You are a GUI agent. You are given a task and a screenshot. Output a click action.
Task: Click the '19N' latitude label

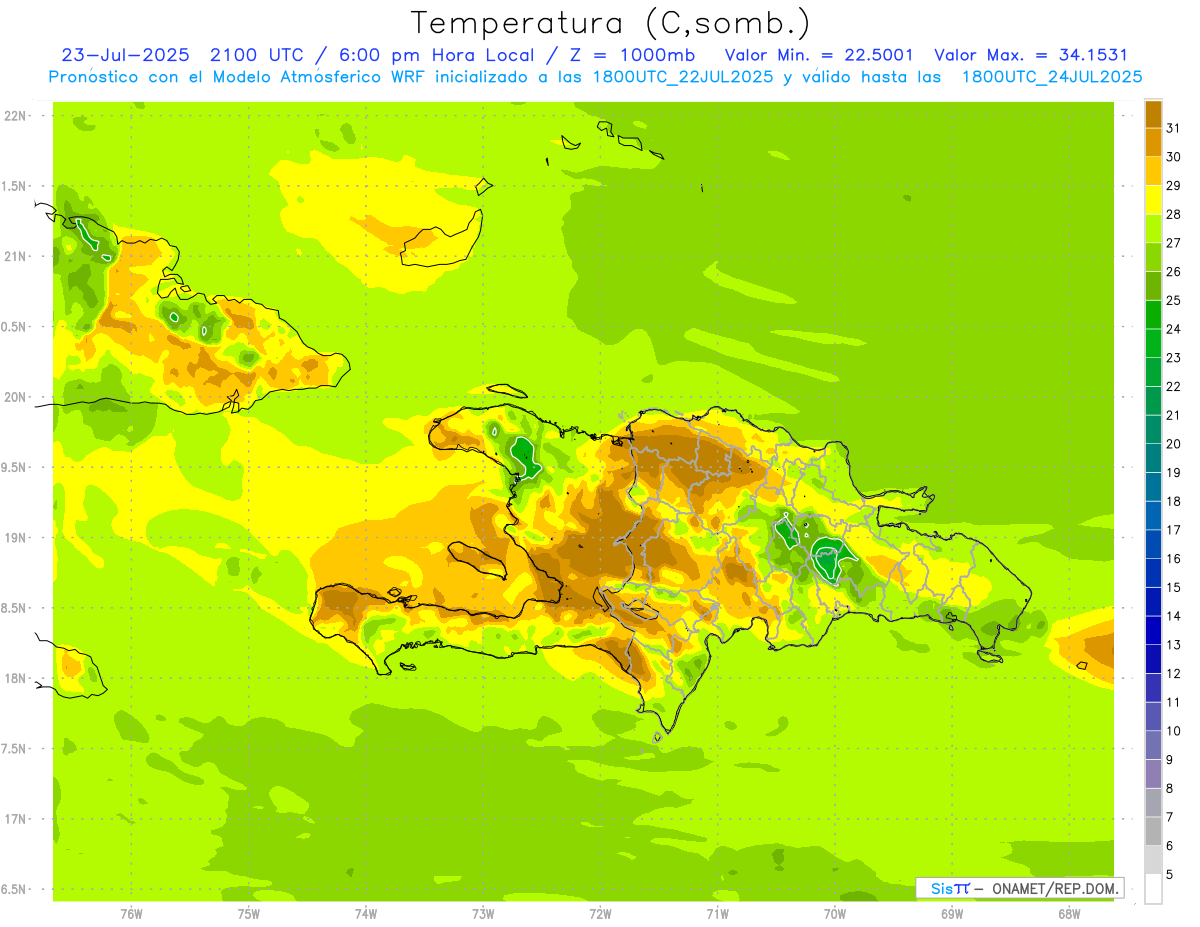point(14,537)
